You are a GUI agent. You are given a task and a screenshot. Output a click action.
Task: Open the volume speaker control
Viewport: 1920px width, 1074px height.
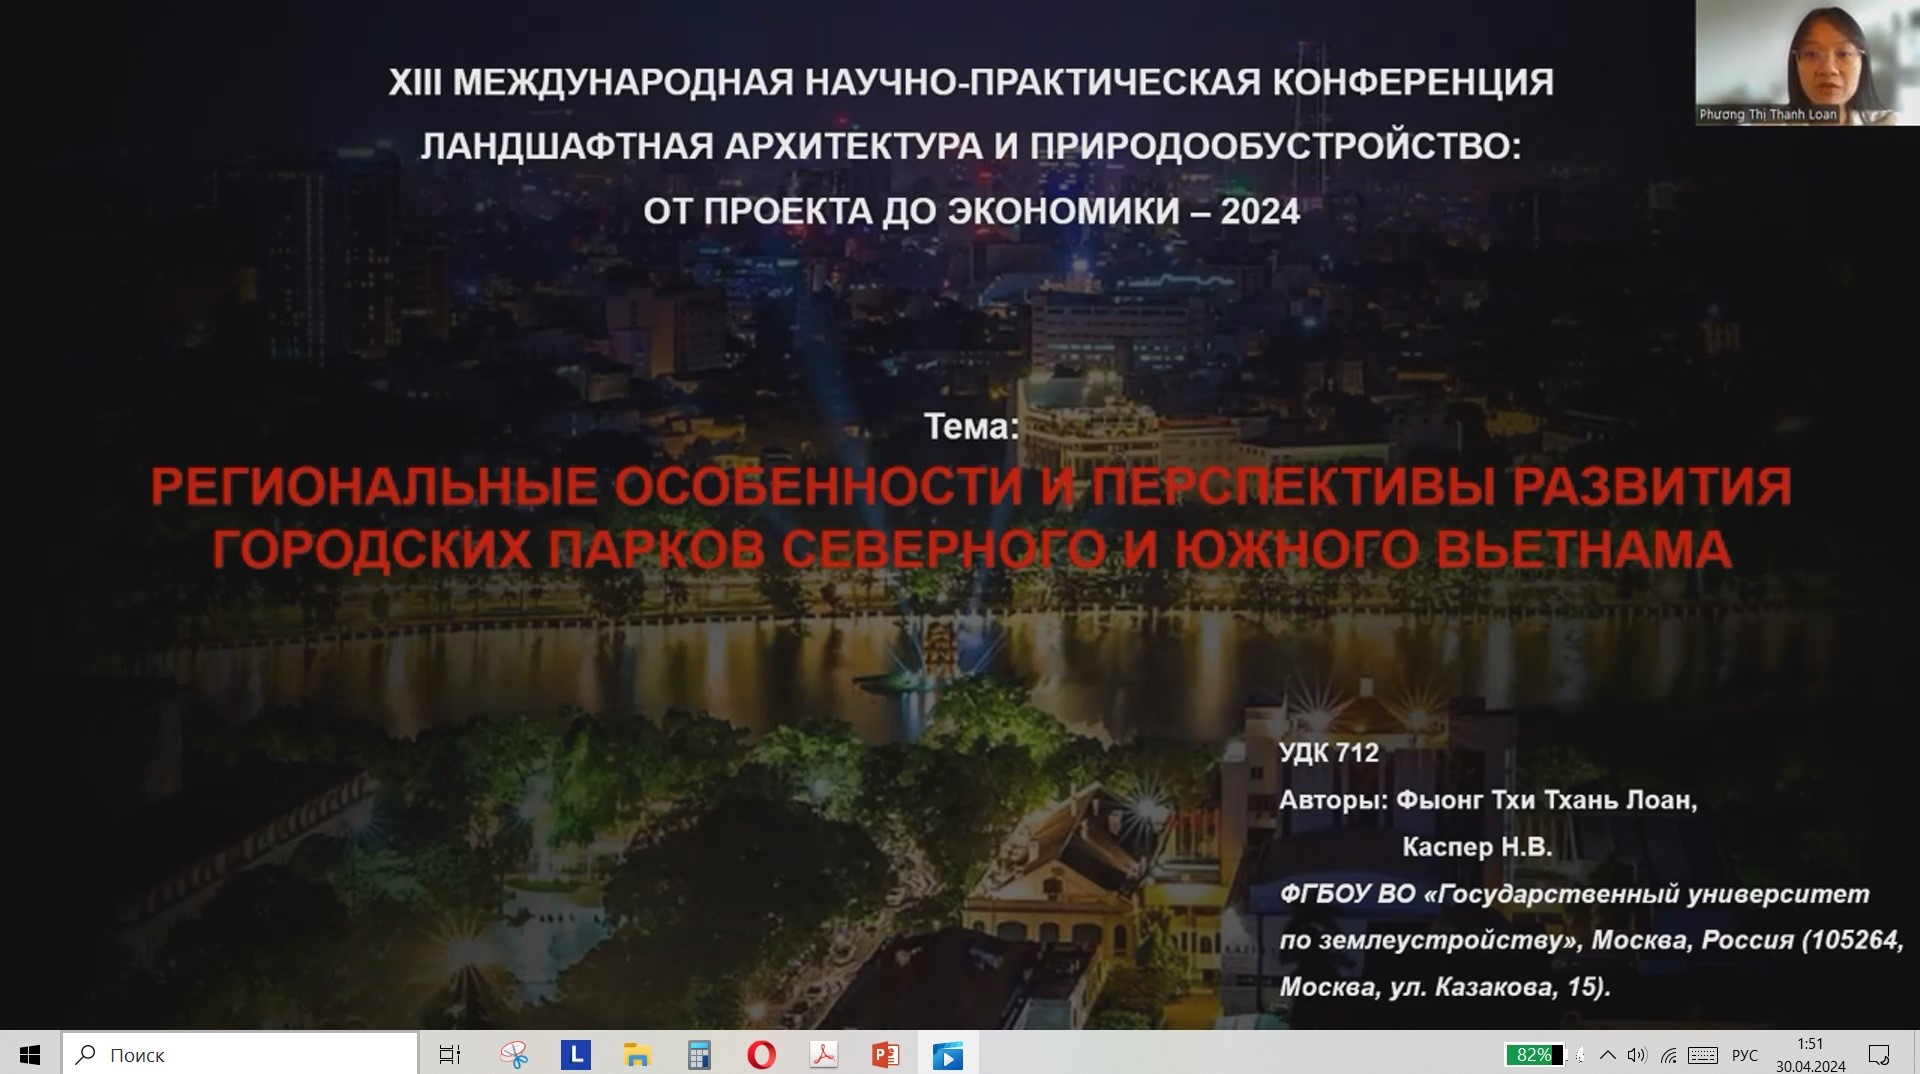(1636, 1054)
